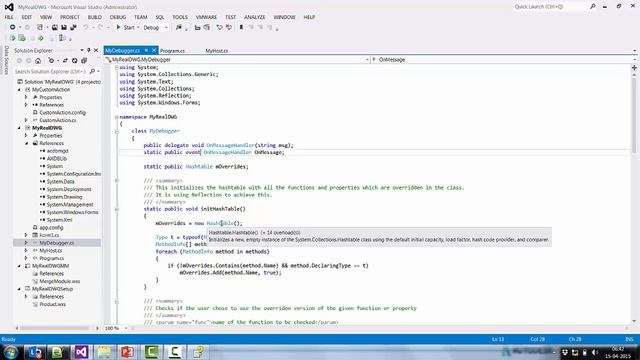Collapse the MyRealDWGSetup project node
Screen dimensions: 640x360
19,289
